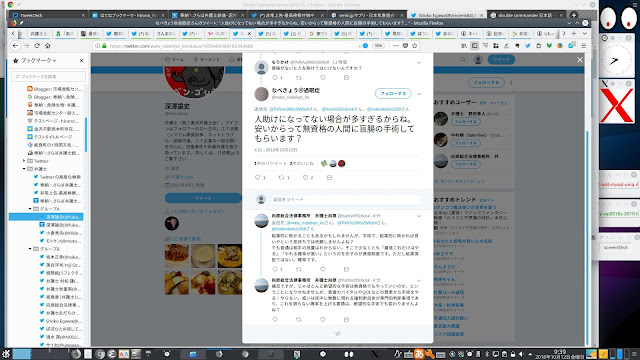Switch to double commander tab in Chrome
Image resolution: width=640 pixels, height=360 pixels.
[527, 15]
